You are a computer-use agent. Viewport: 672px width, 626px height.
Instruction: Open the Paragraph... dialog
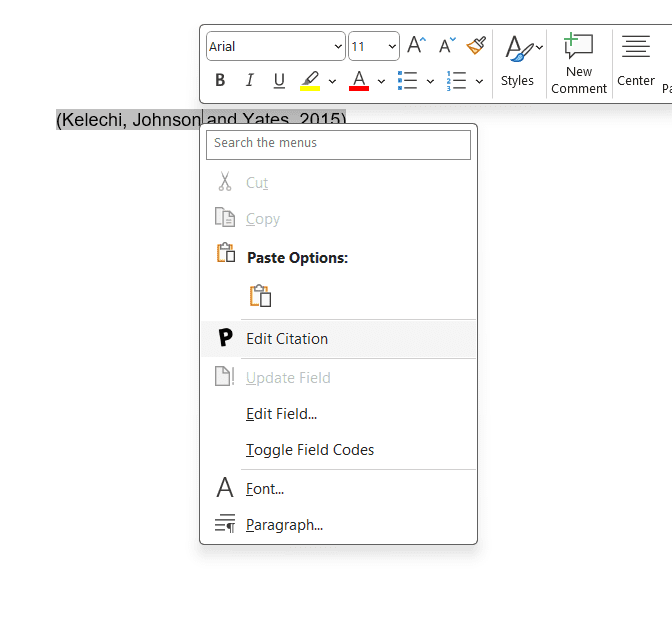(x=284, y=525)
